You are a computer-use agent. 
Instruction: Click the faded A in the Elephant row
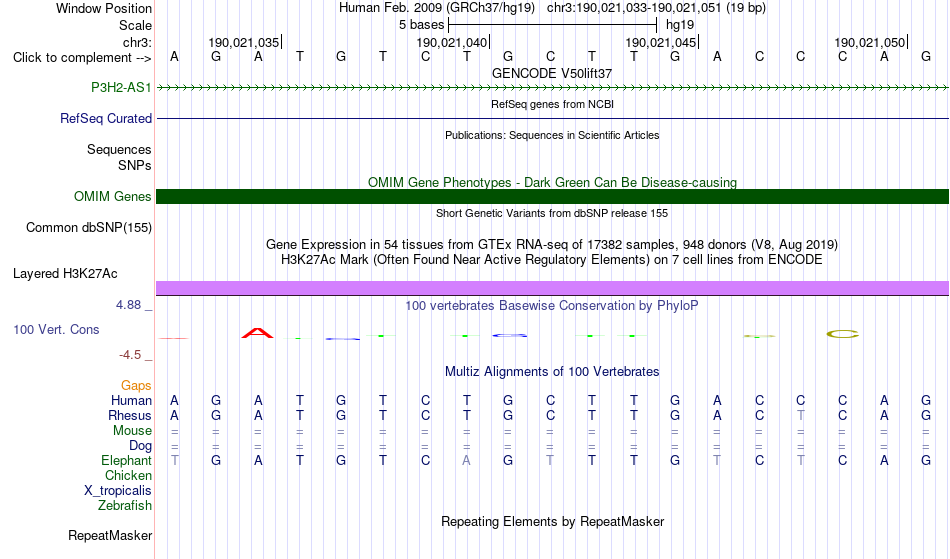click(x=466, y=461)
